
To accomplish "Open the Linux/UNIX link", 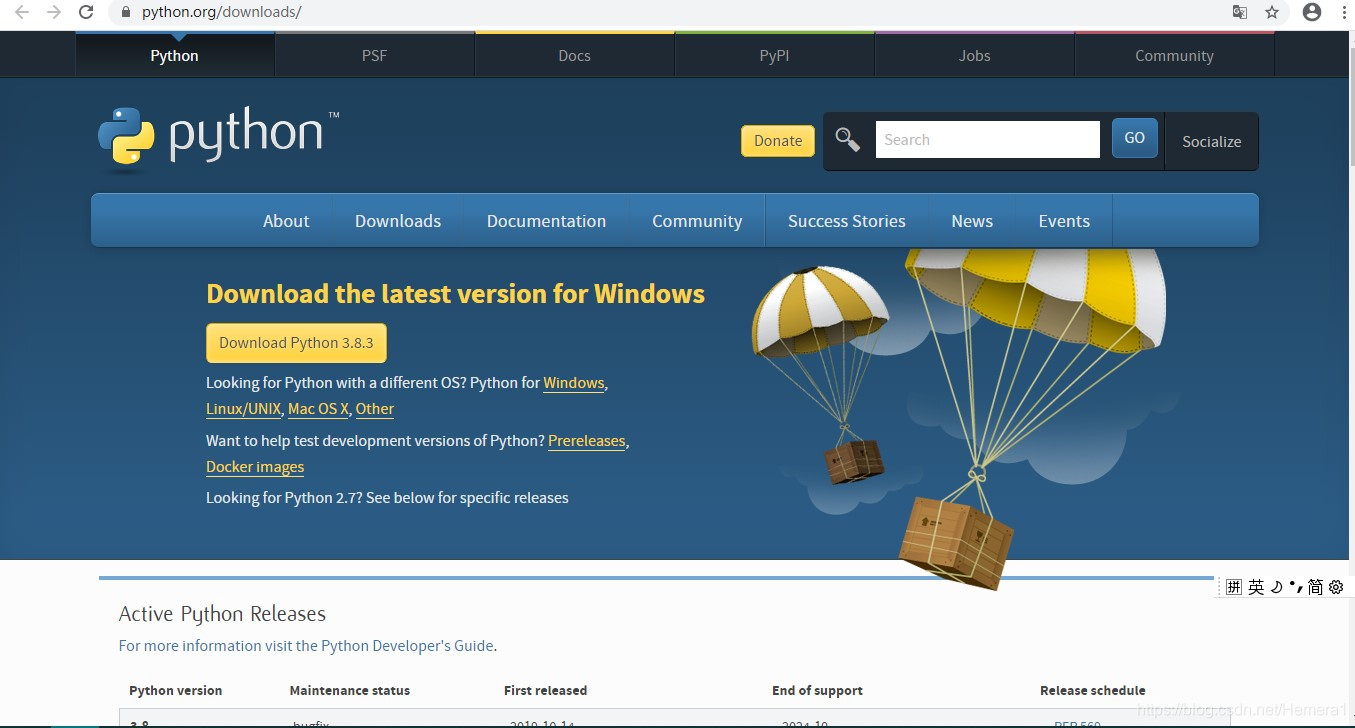I will [244, 409].
